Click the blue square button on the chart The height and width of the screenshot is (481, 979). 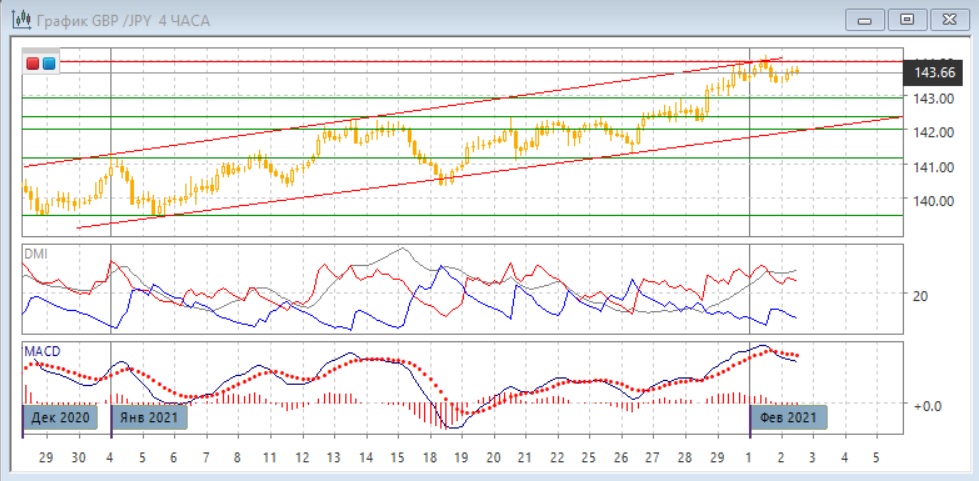pyautogui.click(x=49, y=64)
